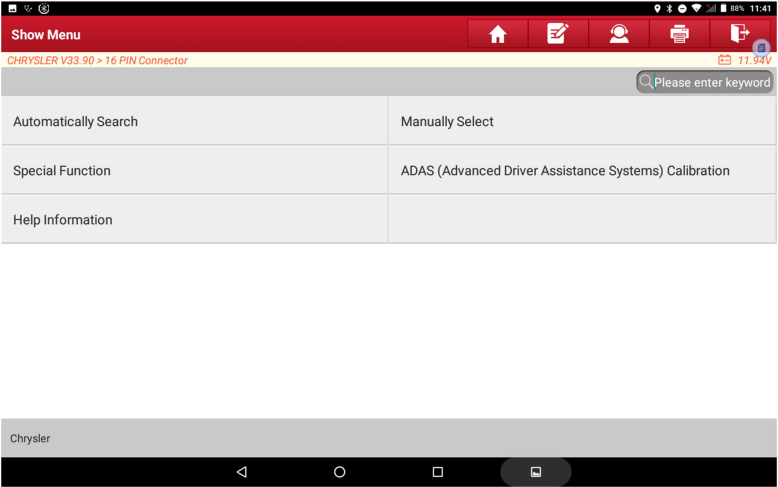
Task: Tap the screenshot gallery button in navbar
Action: 535,472
